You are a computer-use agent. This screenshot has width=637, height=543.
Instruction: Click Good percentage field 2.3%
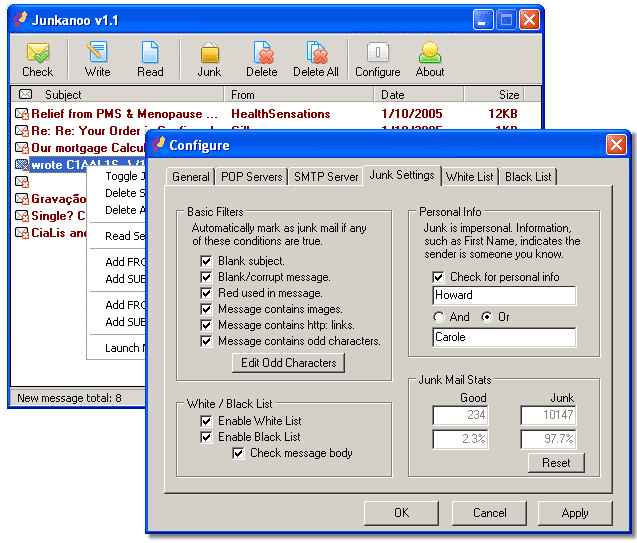(x=460, y=439)
